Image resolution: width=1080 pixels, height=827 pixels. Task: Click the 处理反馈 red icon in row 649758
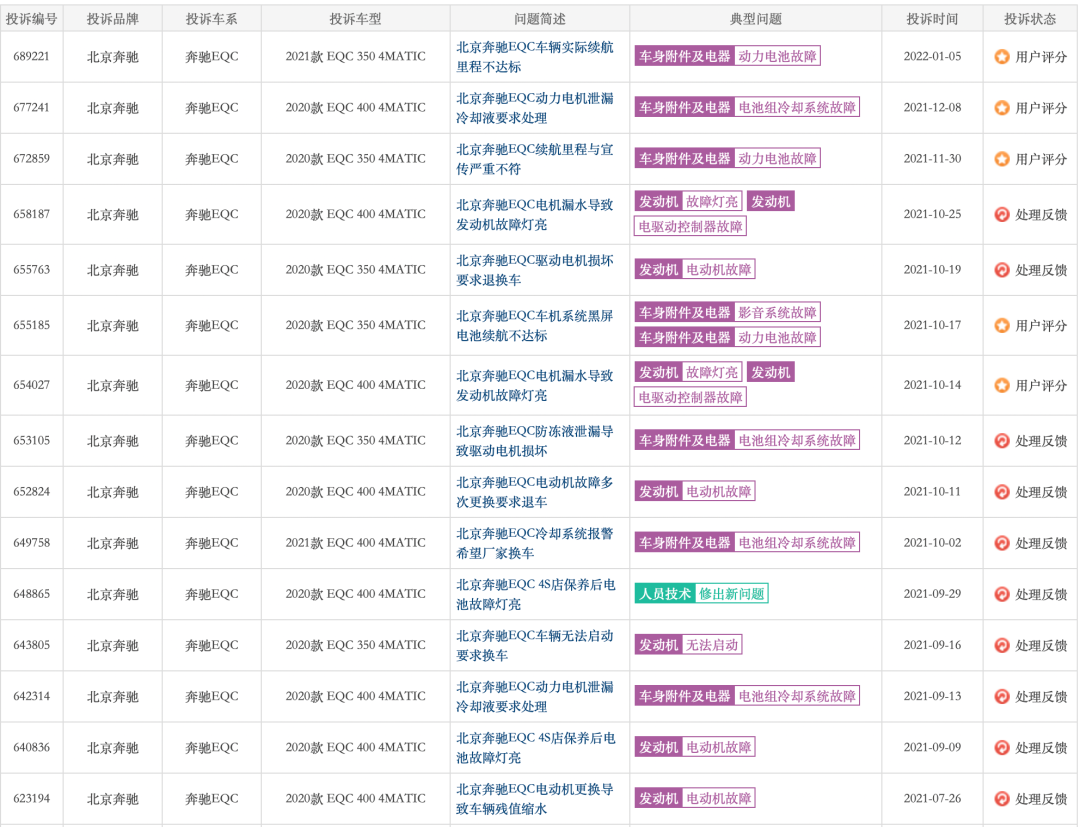click(1002, 543)
